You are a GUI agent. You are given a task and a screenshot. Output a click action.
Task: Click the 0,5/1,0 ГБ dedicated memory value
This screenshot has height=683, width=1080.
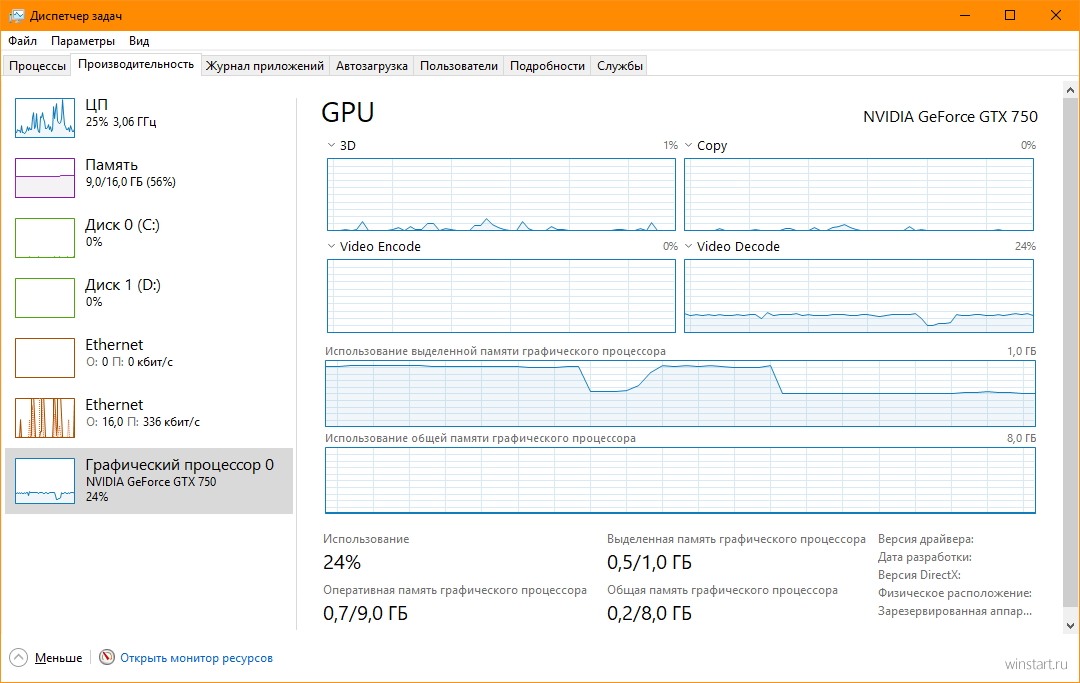(x=649, y=563)
